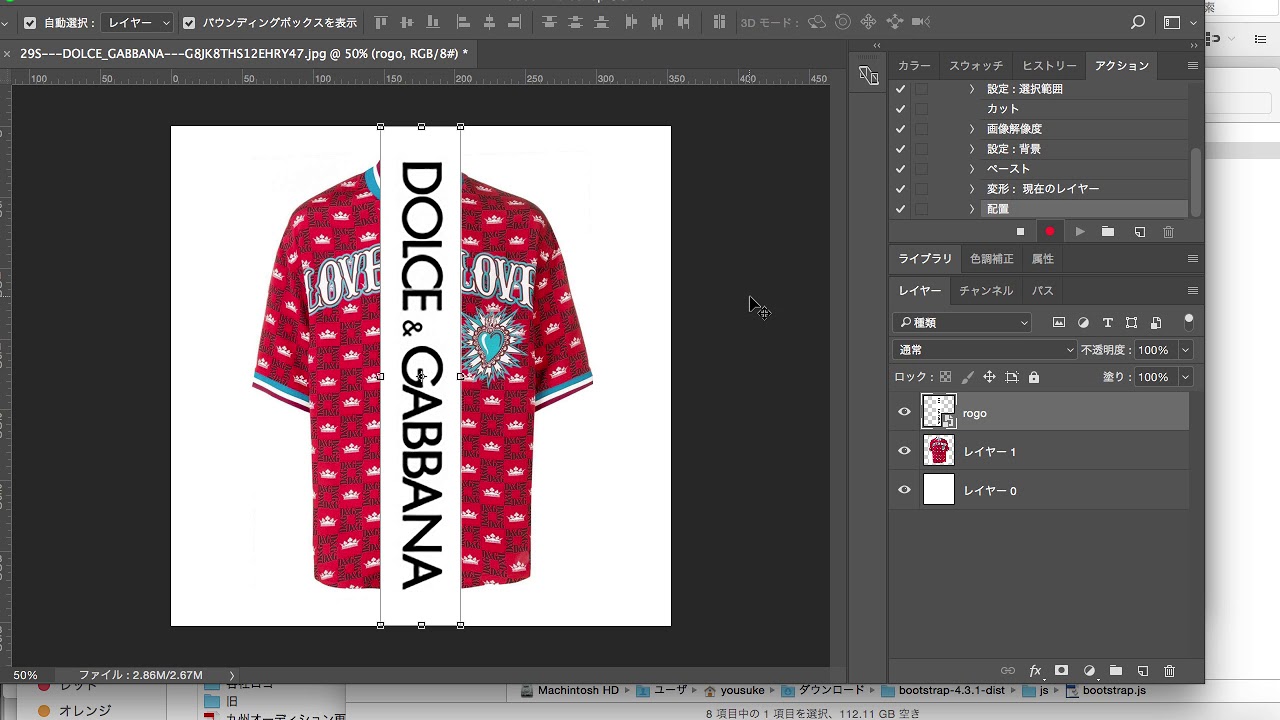The width and height of the screenshot is (1280, 720).
Task: Expand the 設定：背景 action step
Action: tap(972, 149)
